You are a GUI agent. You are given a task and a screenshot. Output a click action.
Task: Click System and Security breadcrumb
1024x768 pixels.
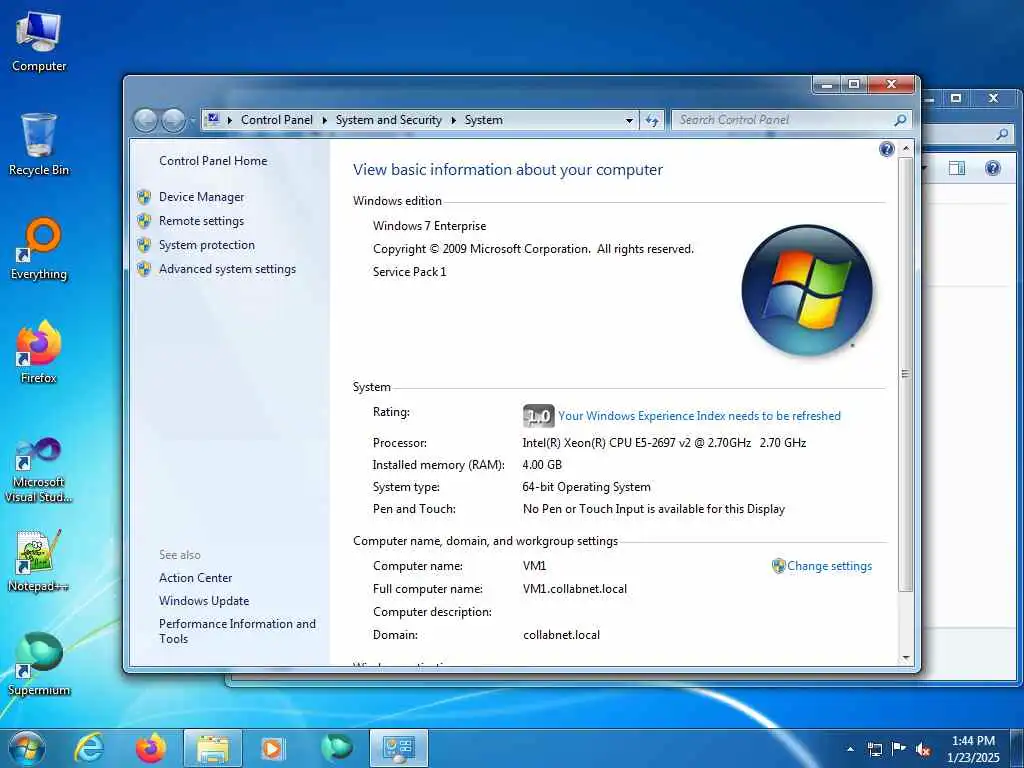click(x=389, y=120)
